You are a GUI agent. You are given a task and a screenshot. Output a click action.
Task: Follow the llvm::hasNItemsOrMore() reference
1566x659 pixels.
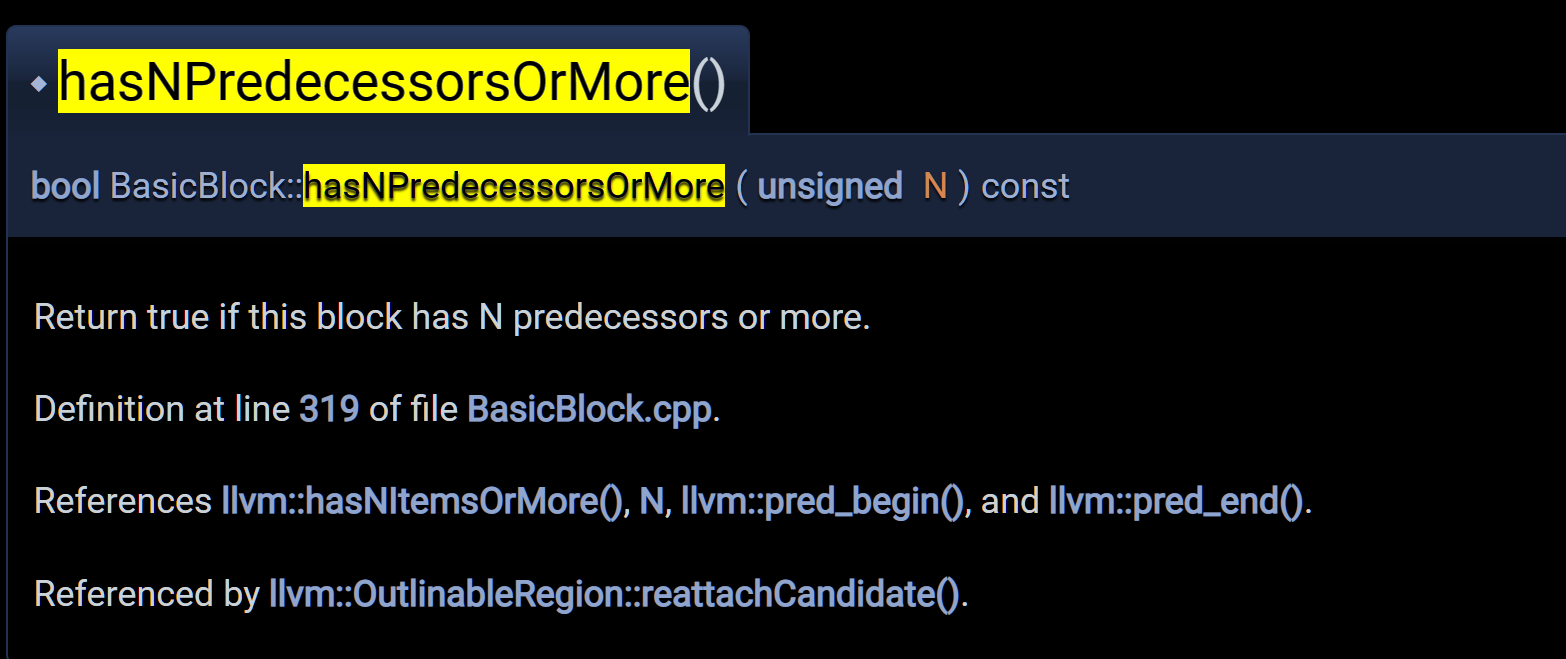pyautogui.click(x=423, y=501)
